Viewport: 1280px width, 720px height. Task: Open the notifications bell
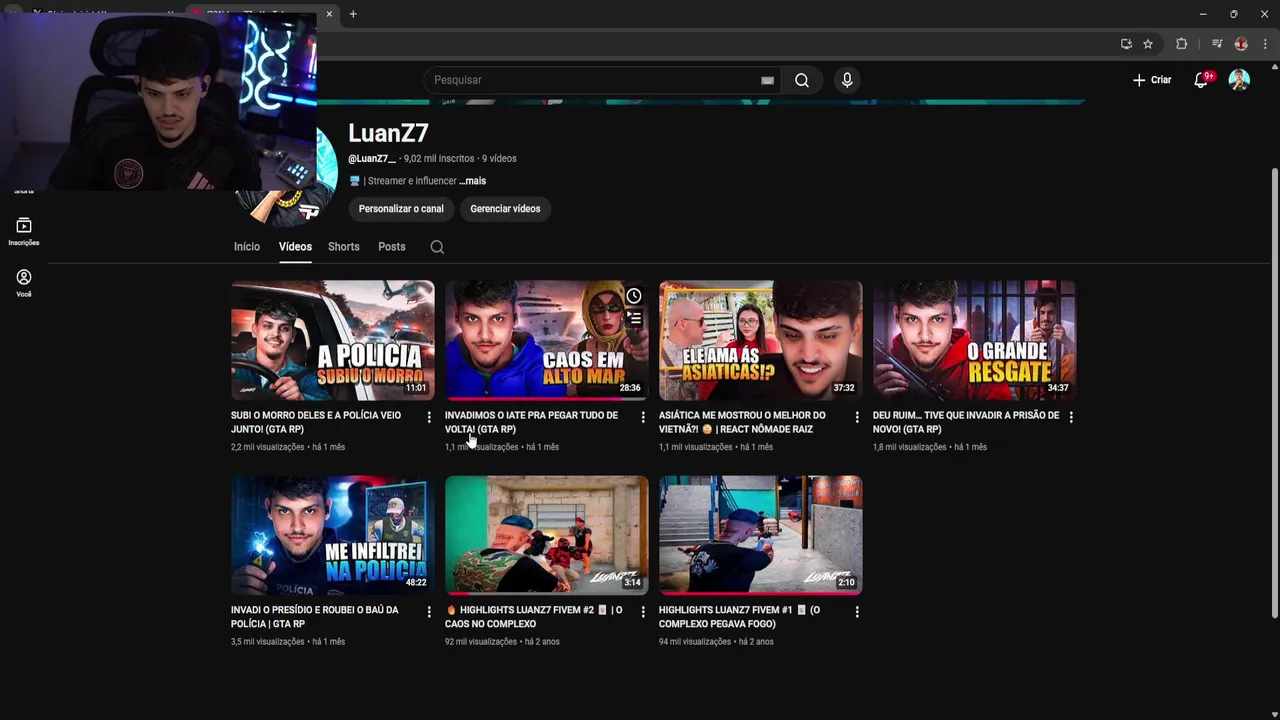point(1201,80)
